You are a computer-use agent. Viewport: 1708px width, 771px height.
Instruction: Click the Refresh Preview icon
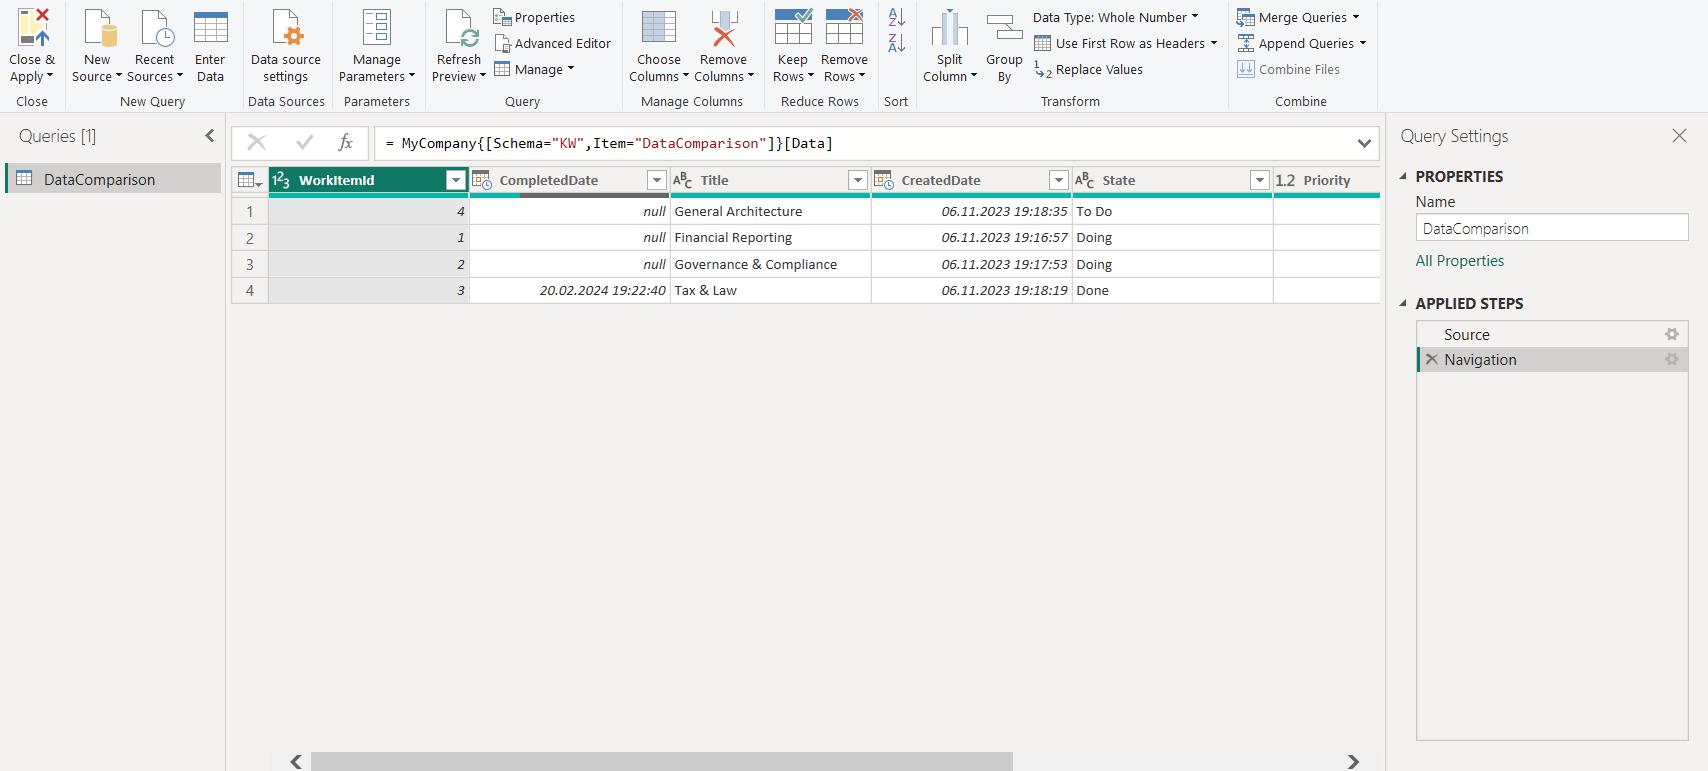click(461, 28)
